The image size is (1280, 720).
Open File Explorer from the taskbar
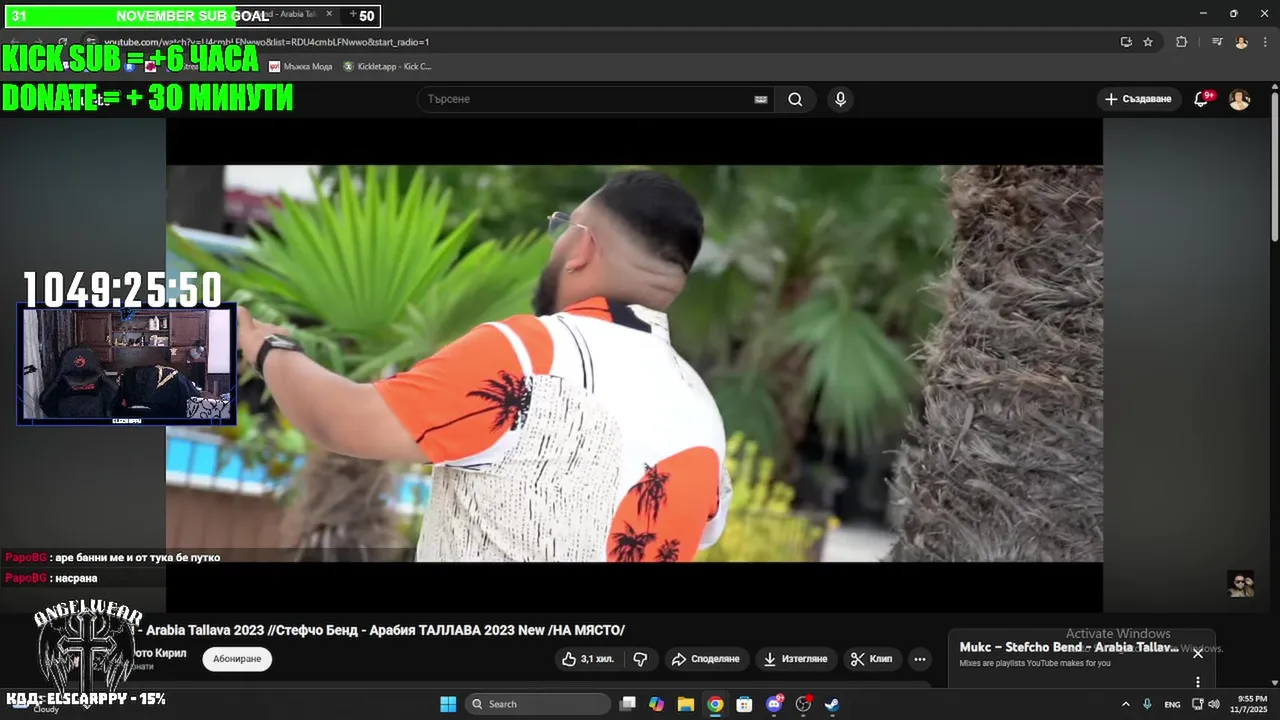point(685,704)
